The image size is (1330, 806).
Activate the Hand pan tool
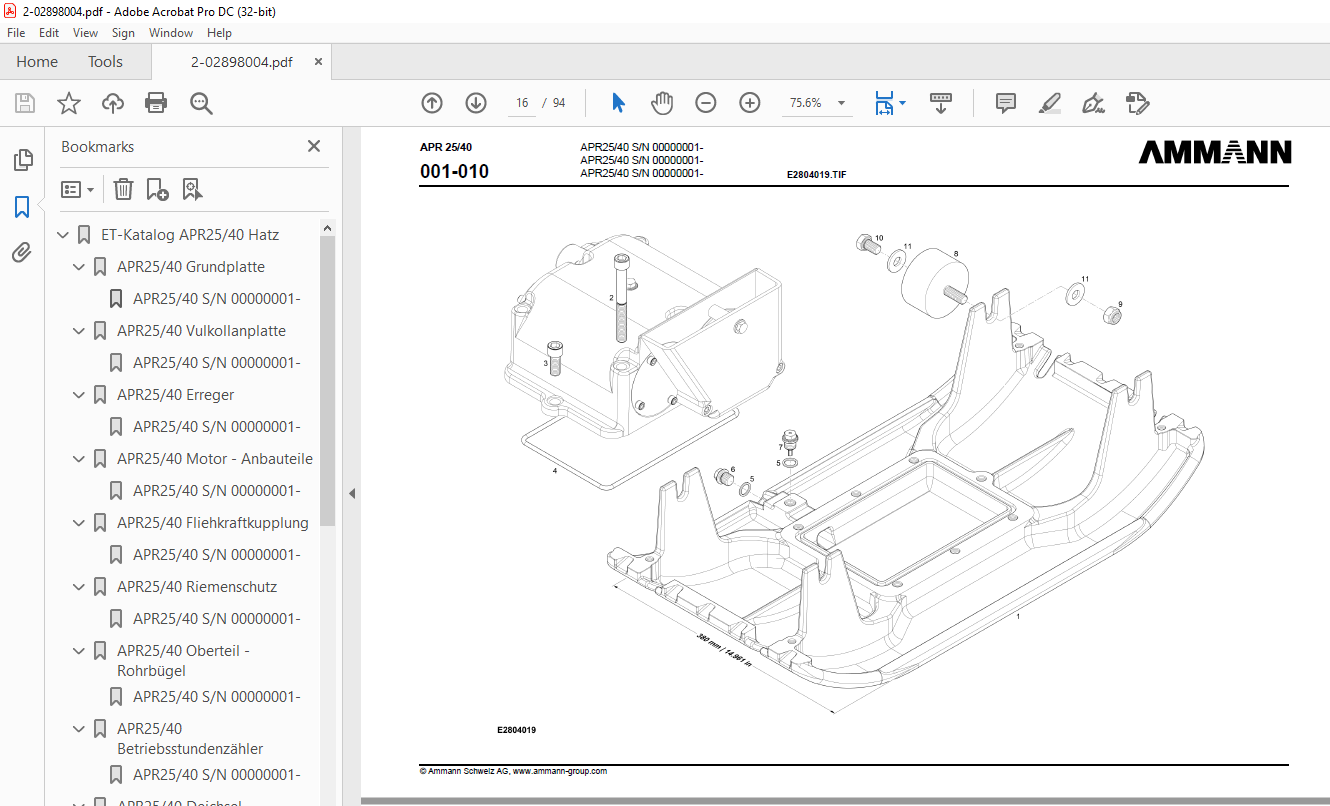coord(662,103)
